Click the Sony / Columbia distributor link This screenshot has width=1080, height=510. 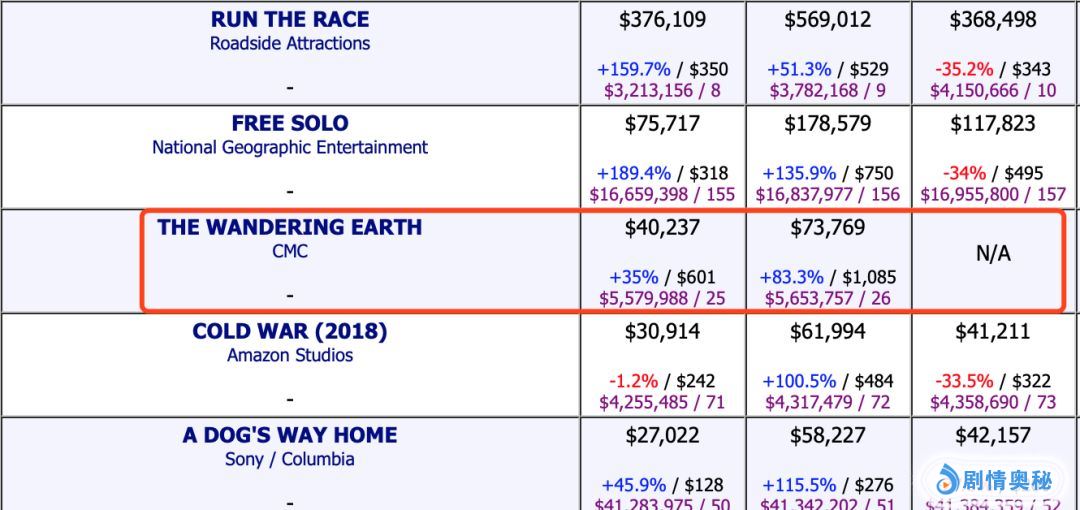(290, 460)
